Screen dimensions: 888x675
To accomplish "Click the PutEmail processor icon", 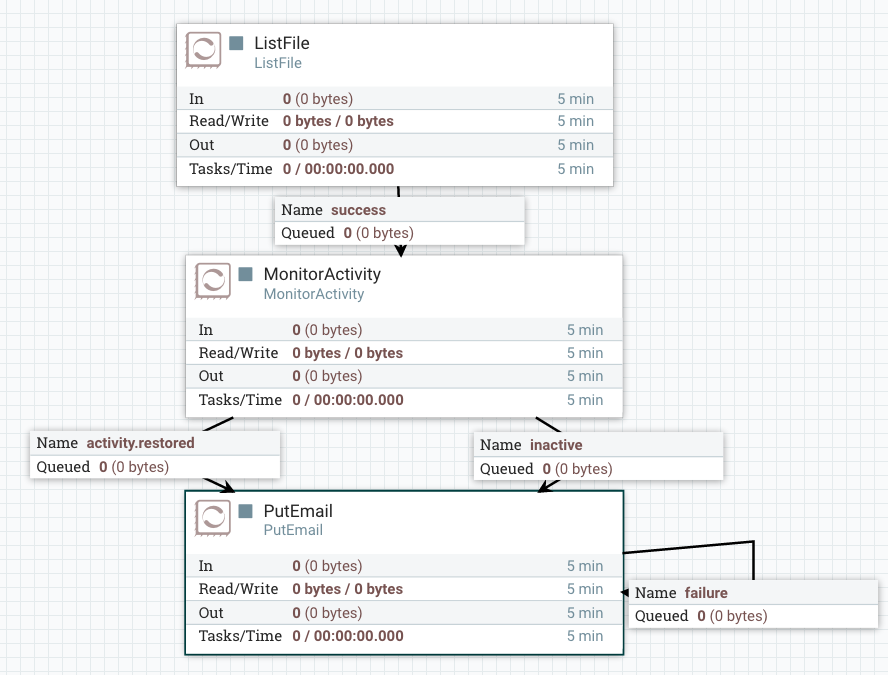I will [211, 518].
